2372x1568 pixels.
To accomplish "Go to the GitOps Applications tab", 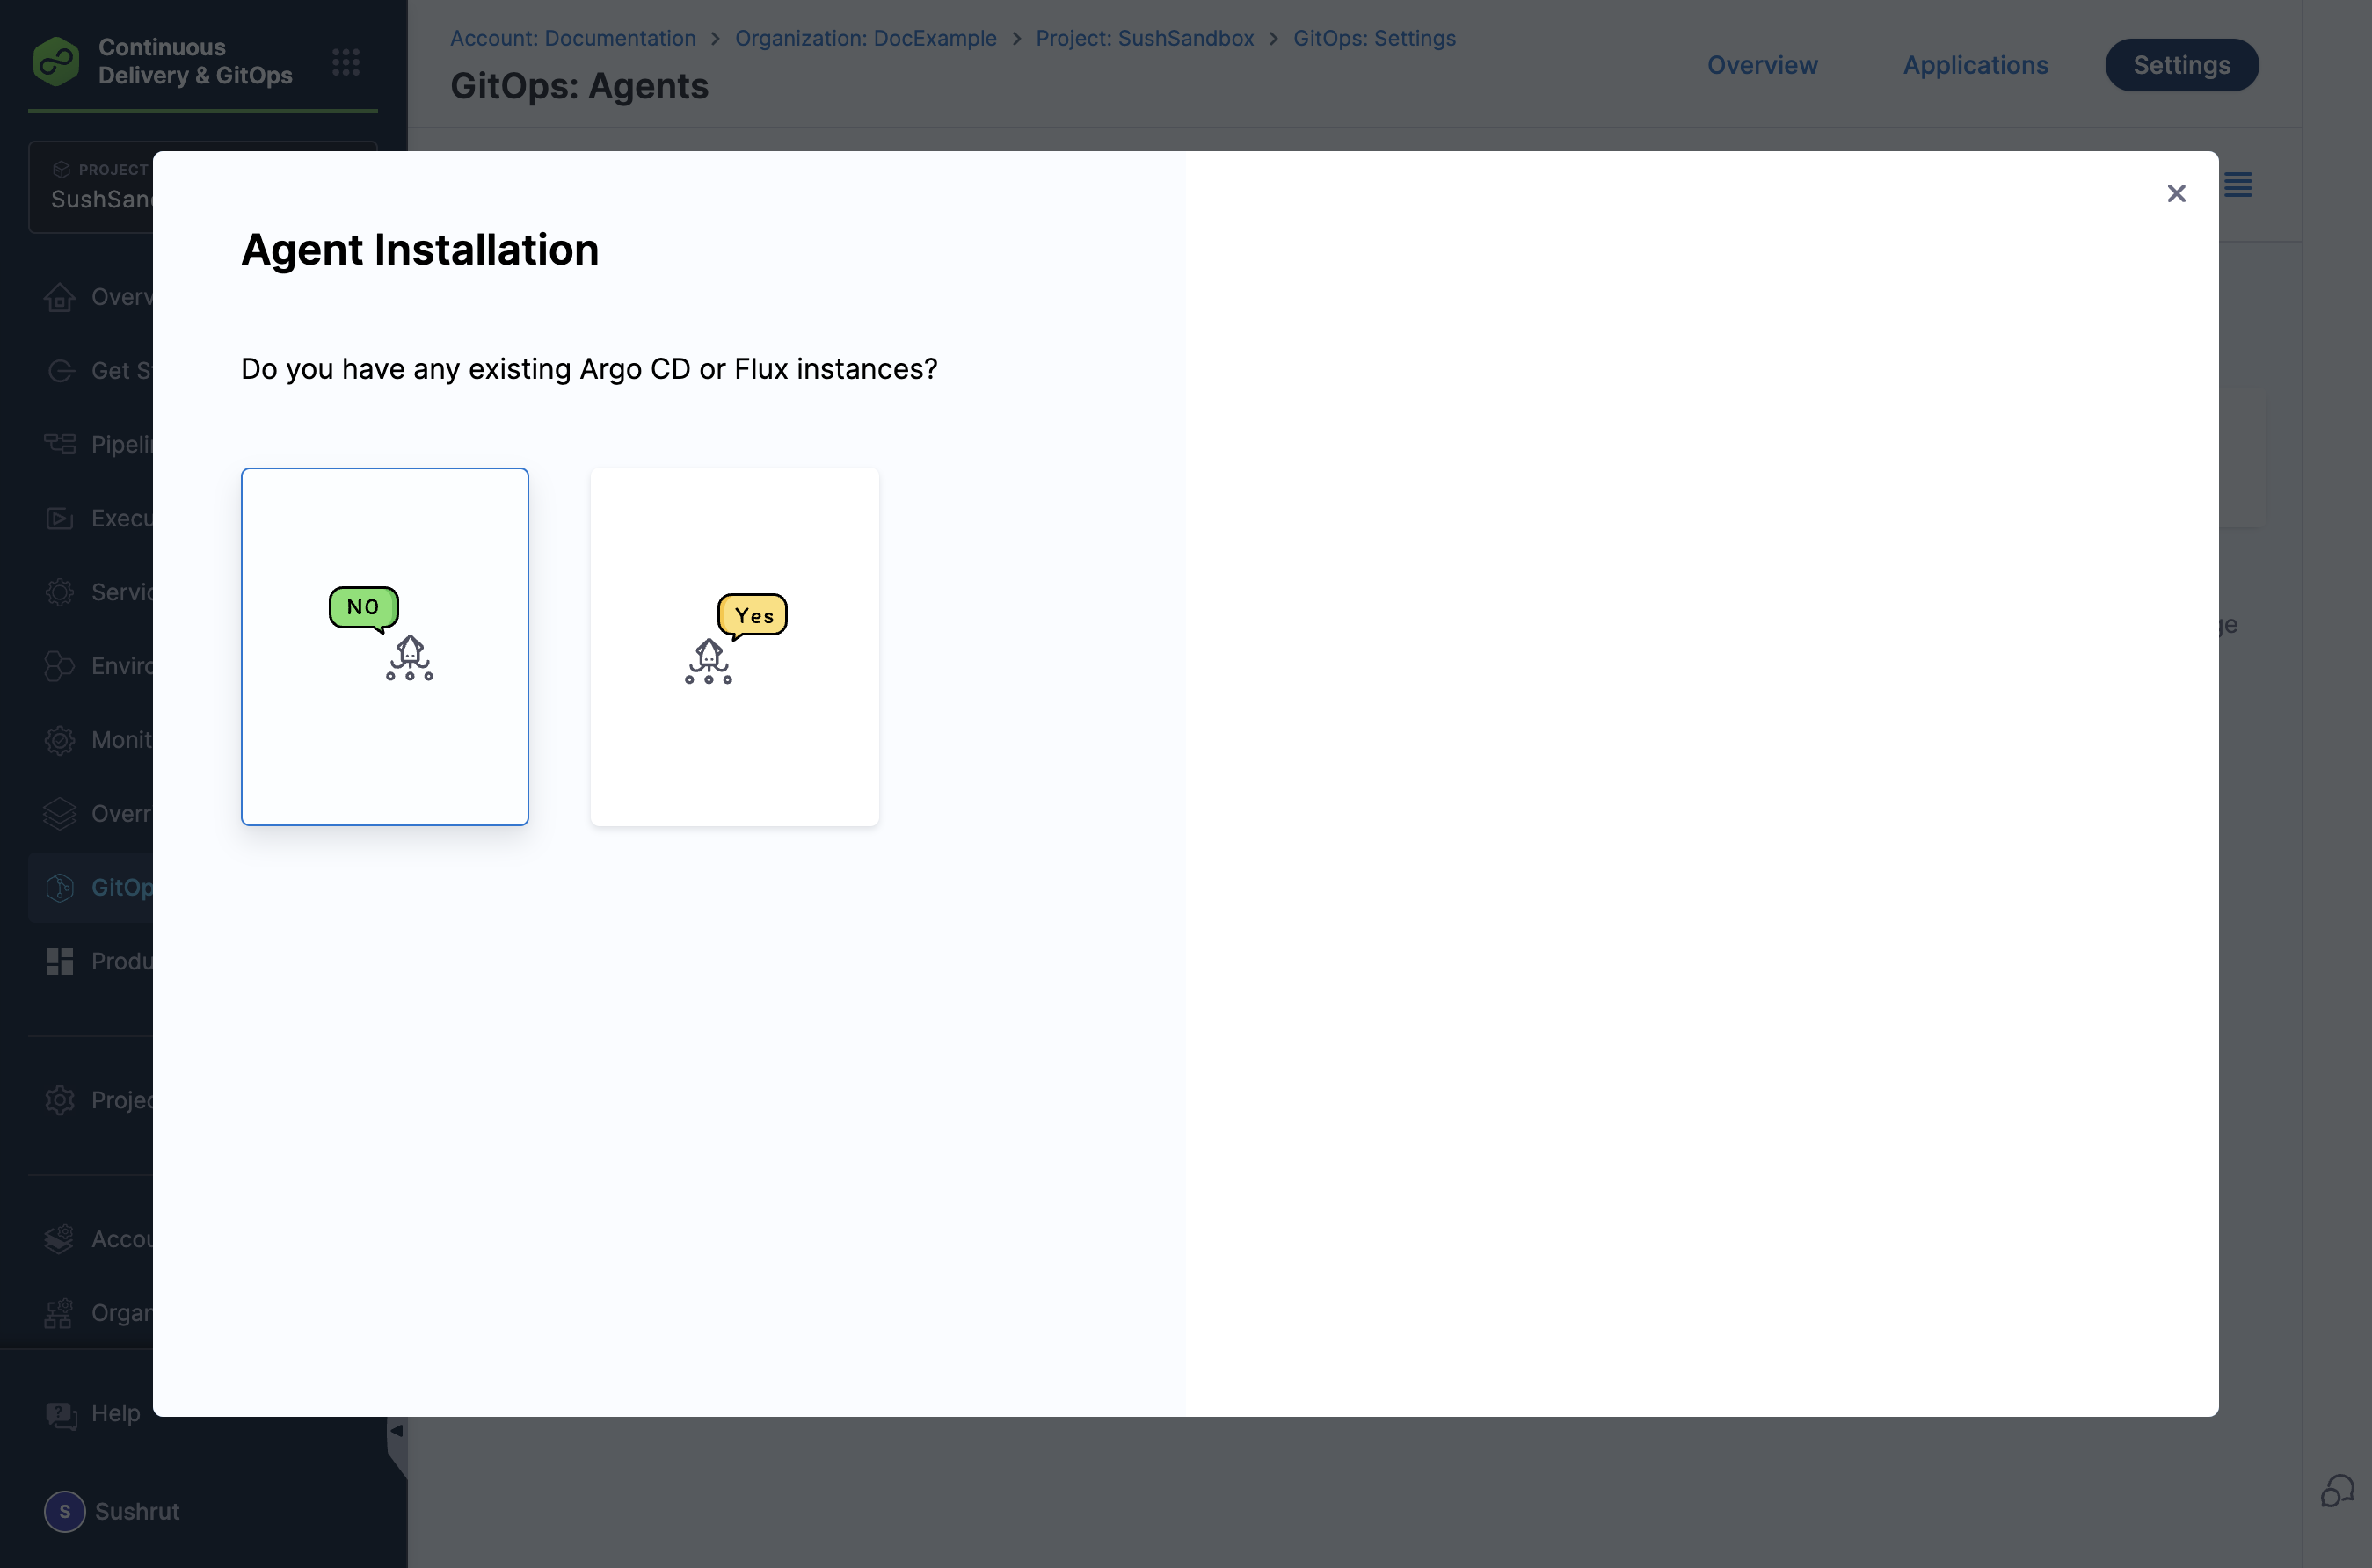I will point(1975,65).
